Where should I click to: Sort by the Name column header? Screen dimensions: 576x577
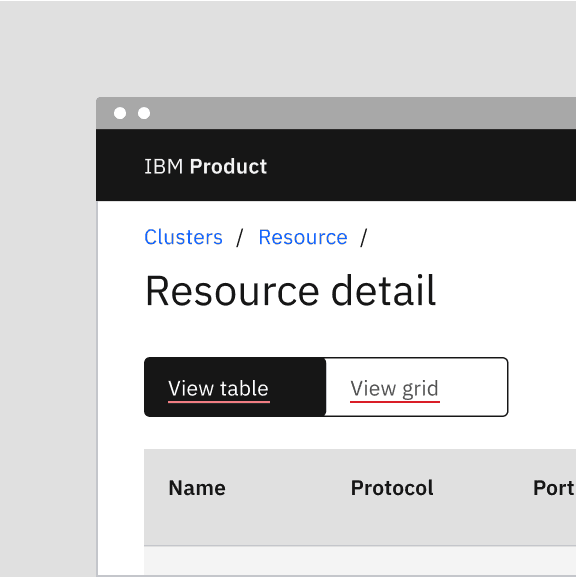point(197,488)
